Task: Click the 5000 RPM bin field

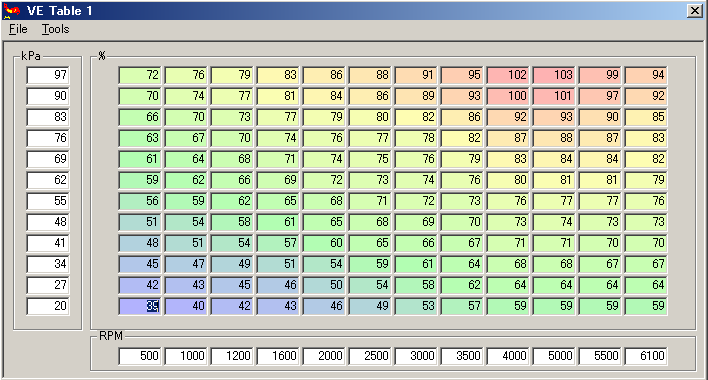Action: pos(554,356)
